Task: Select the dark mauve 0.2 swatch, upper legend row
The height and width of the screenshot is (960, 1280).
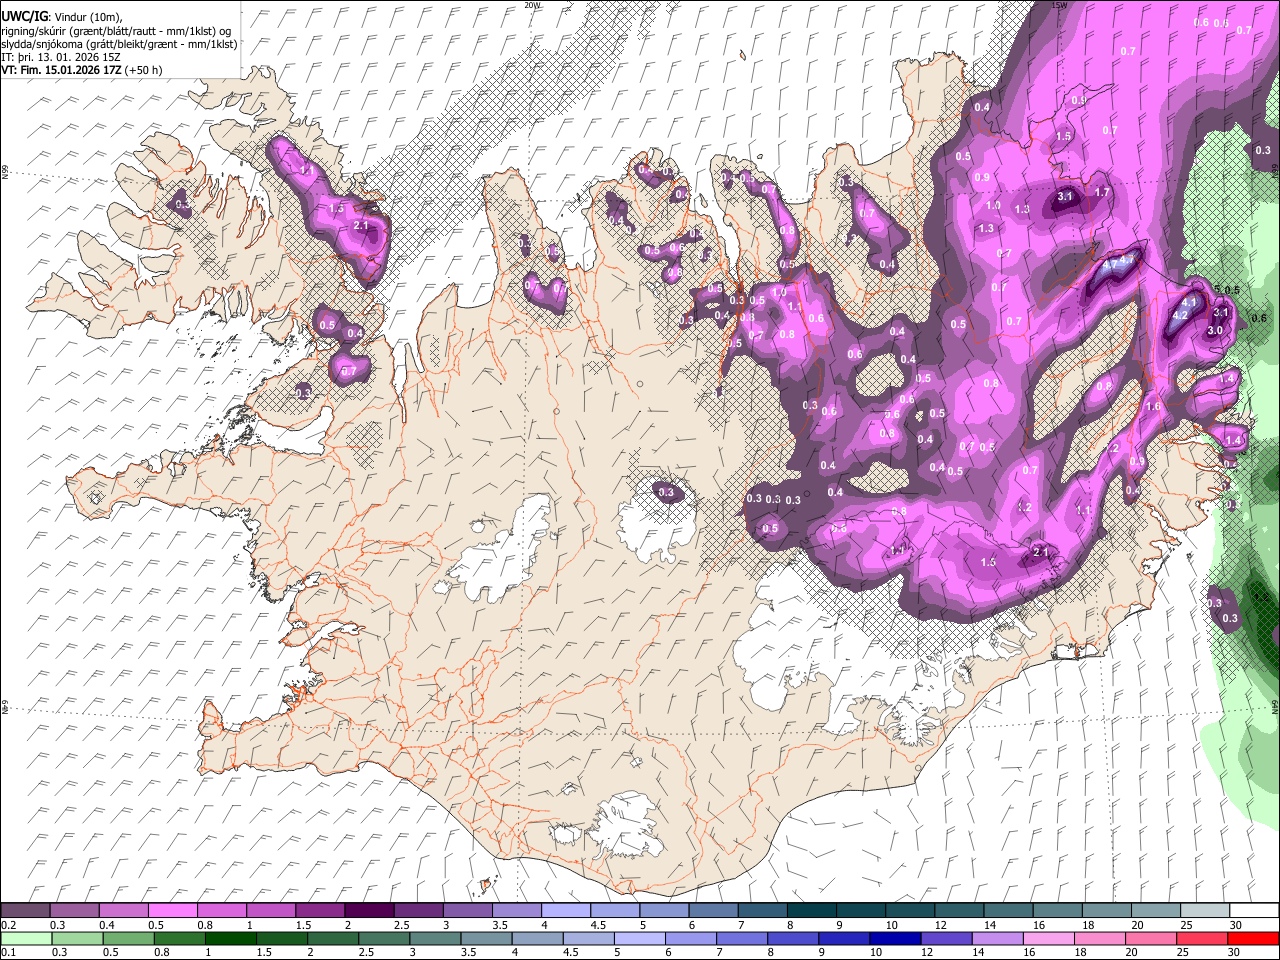Action: (25, 910)
